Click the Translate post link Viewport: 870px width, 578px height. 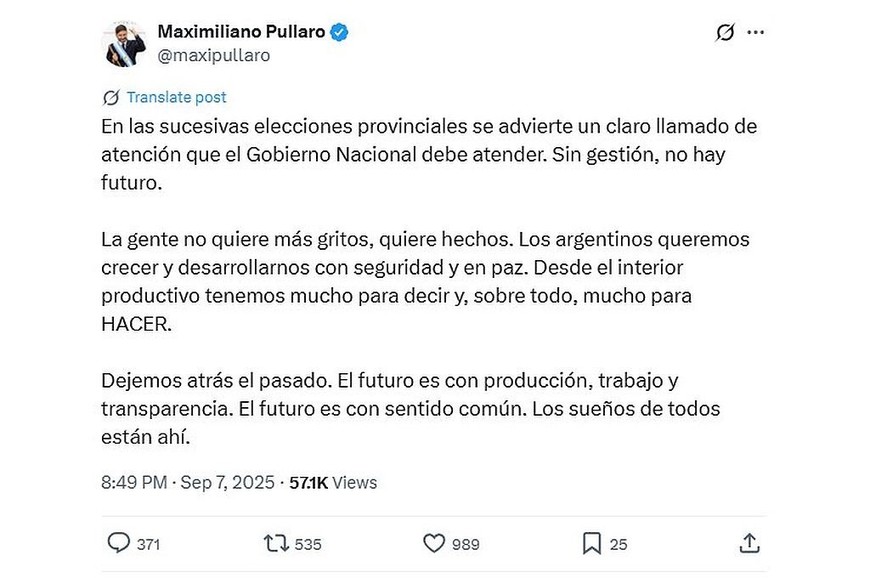176,98
